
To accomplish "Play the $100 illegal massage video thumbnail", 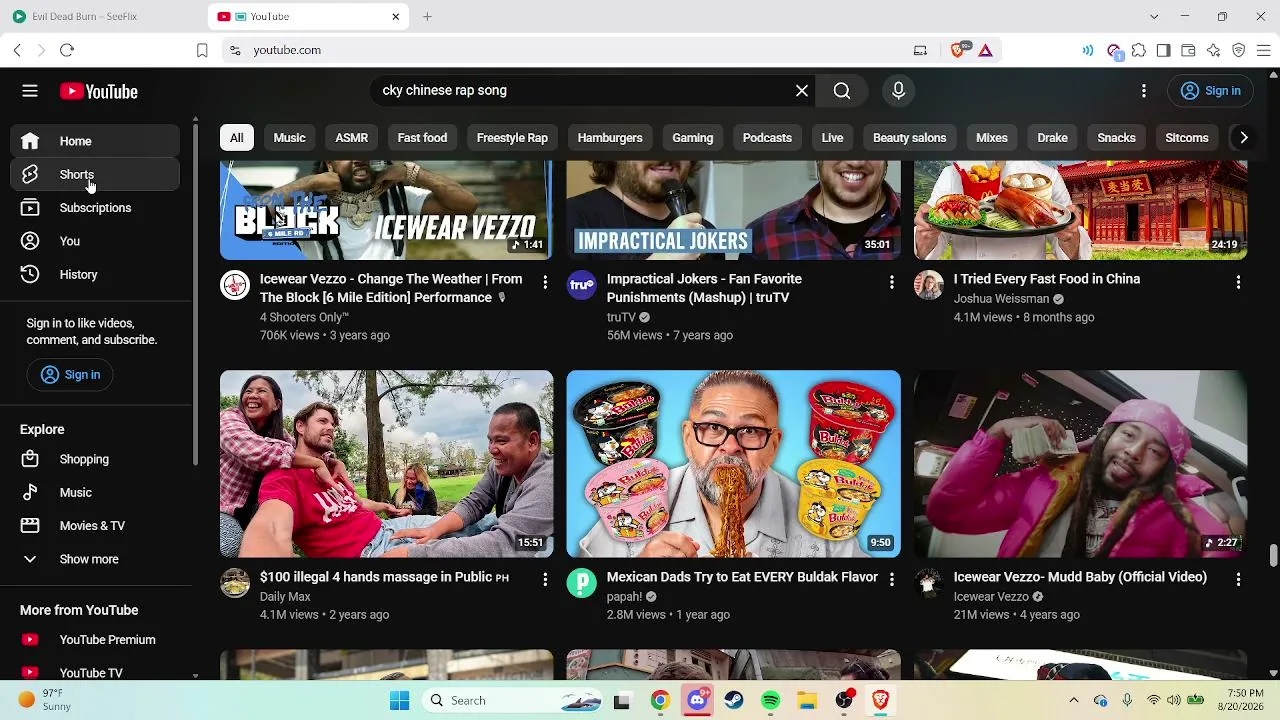I will coord(386,464).
